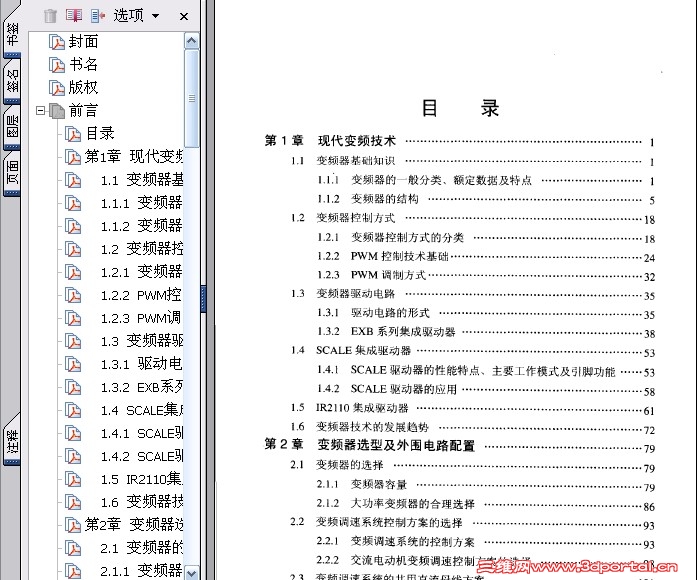Click contents line 第1章 现代变频技术

[460, 141]
